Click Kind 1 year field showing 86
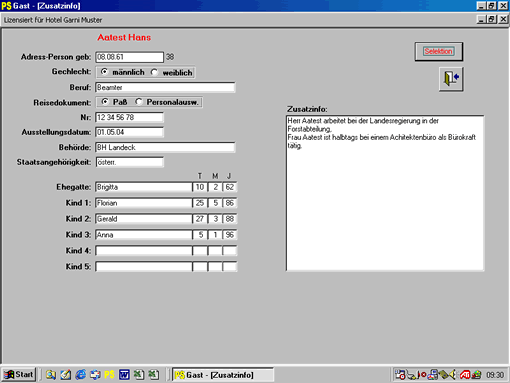The height and width of the screenshot is (383, 510). (x=230, y=203)
